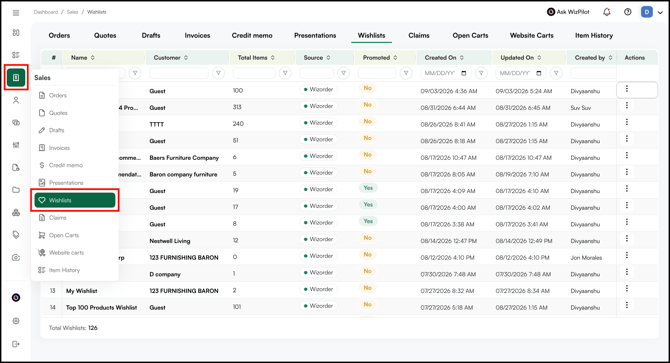This screenshot has width=670, height=363.
Task: Click the Ask WizPilot button
Action: tap(568, 12)
